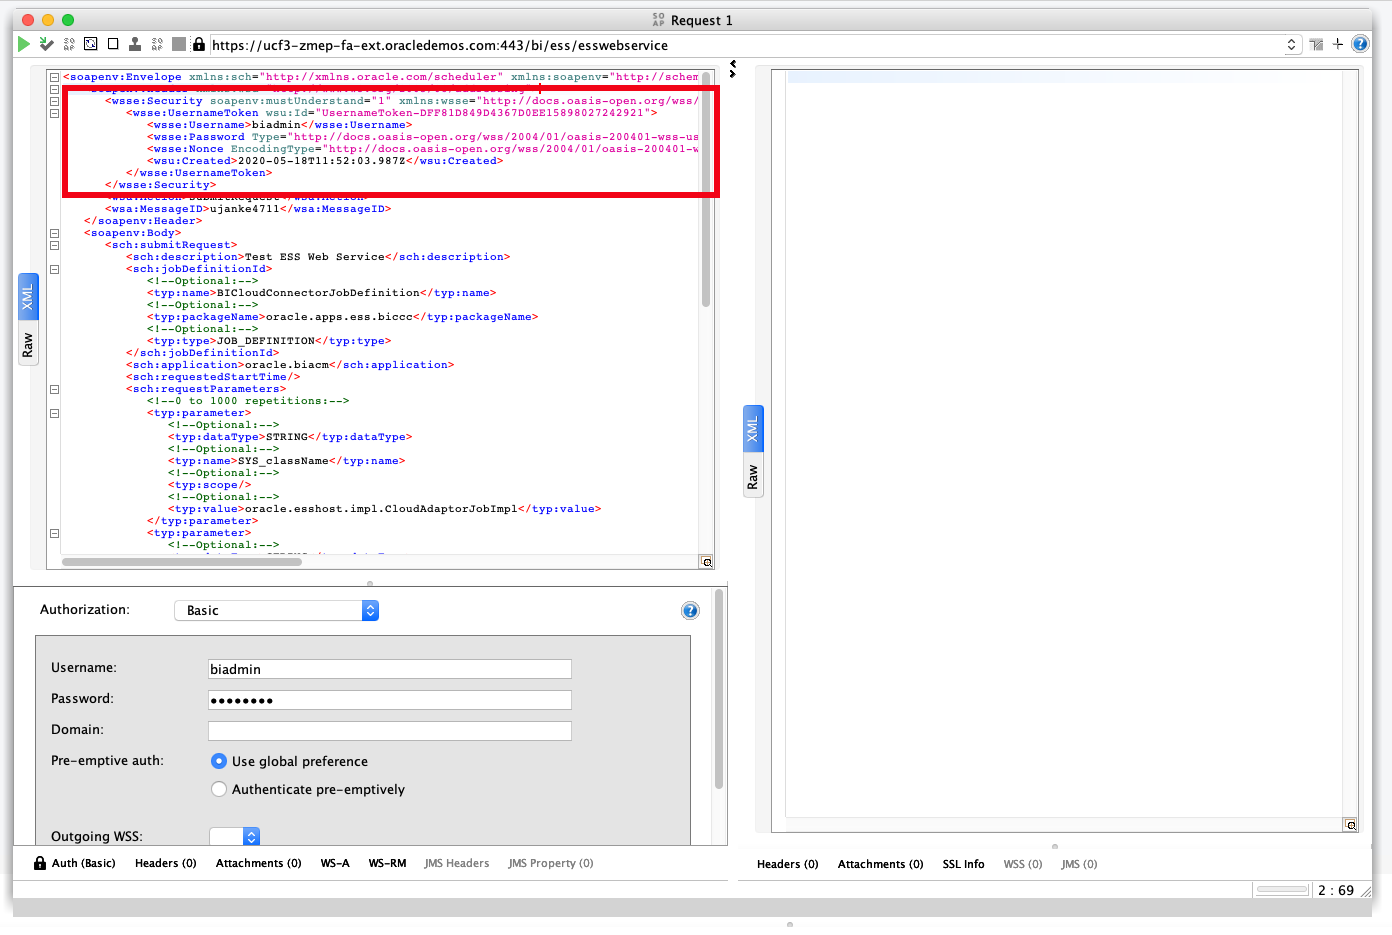Click the help icon in the Authorization panel
This screenshot has height=935, width=1392.
tap(690, 610)
